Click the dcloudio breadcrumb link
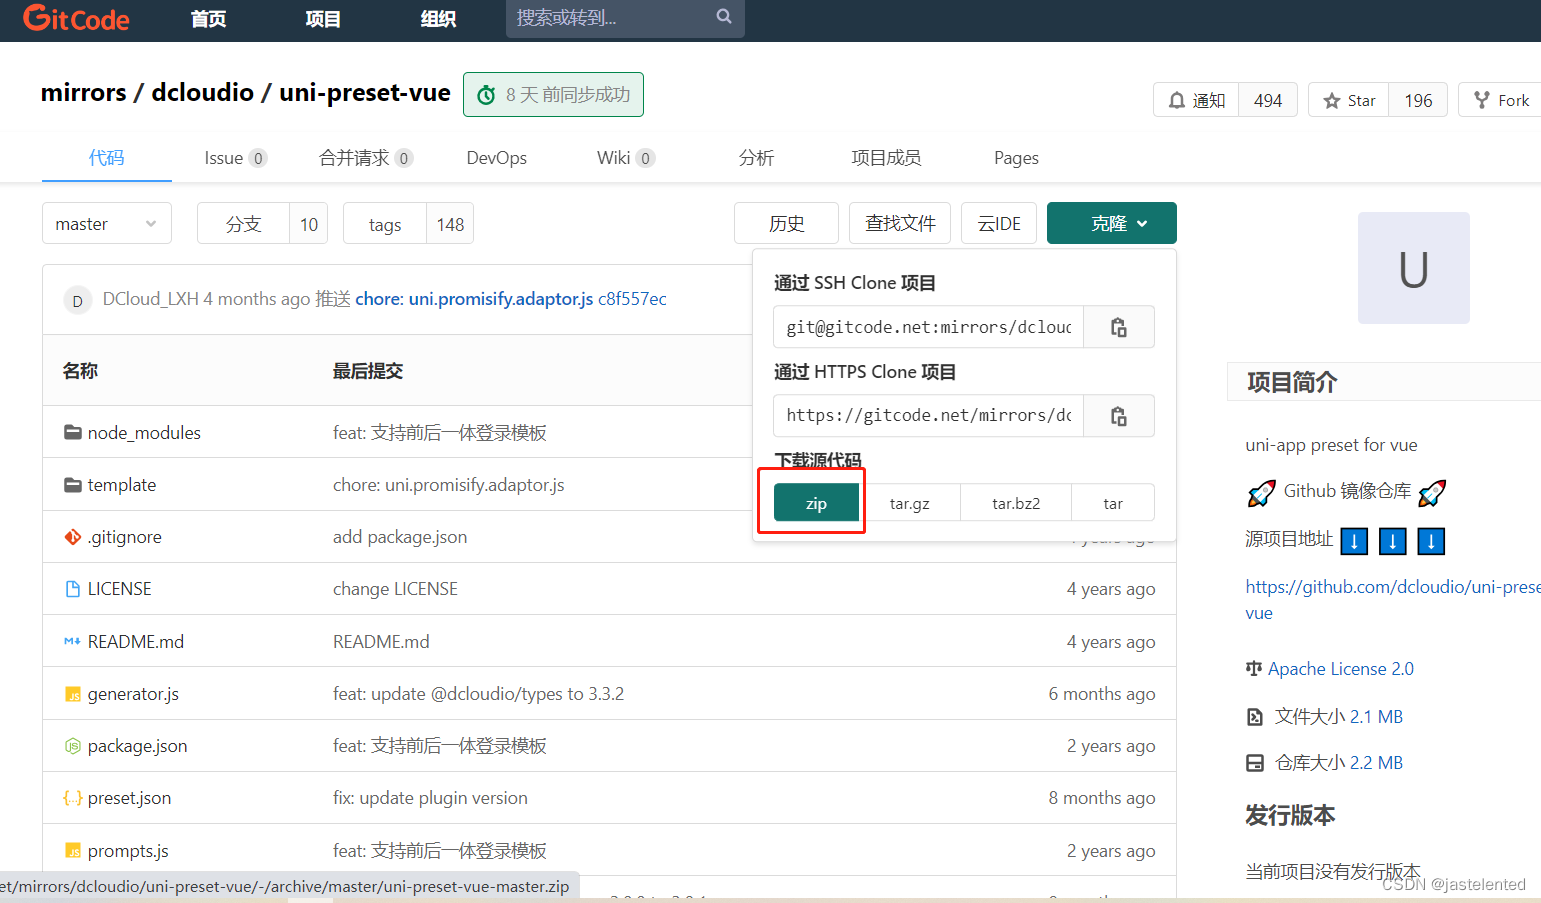 203,93
